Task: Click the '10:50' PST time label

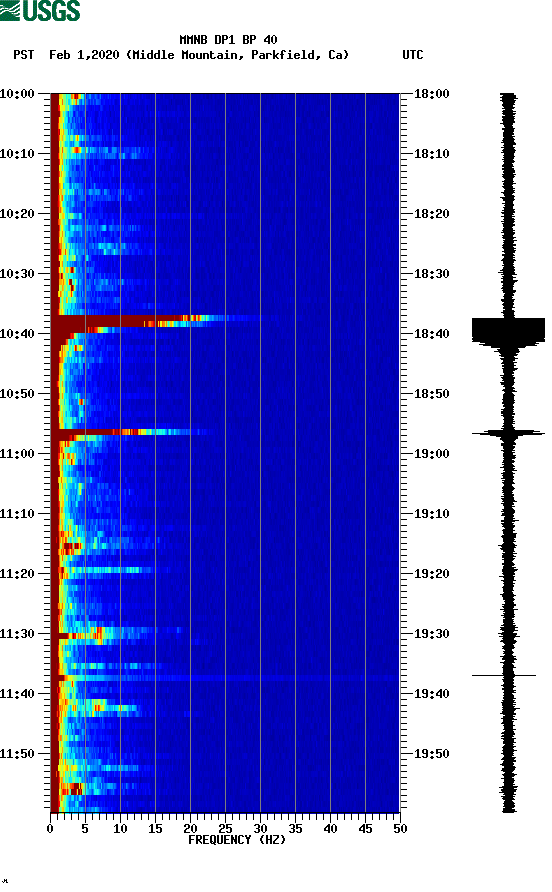Action: 17,394
